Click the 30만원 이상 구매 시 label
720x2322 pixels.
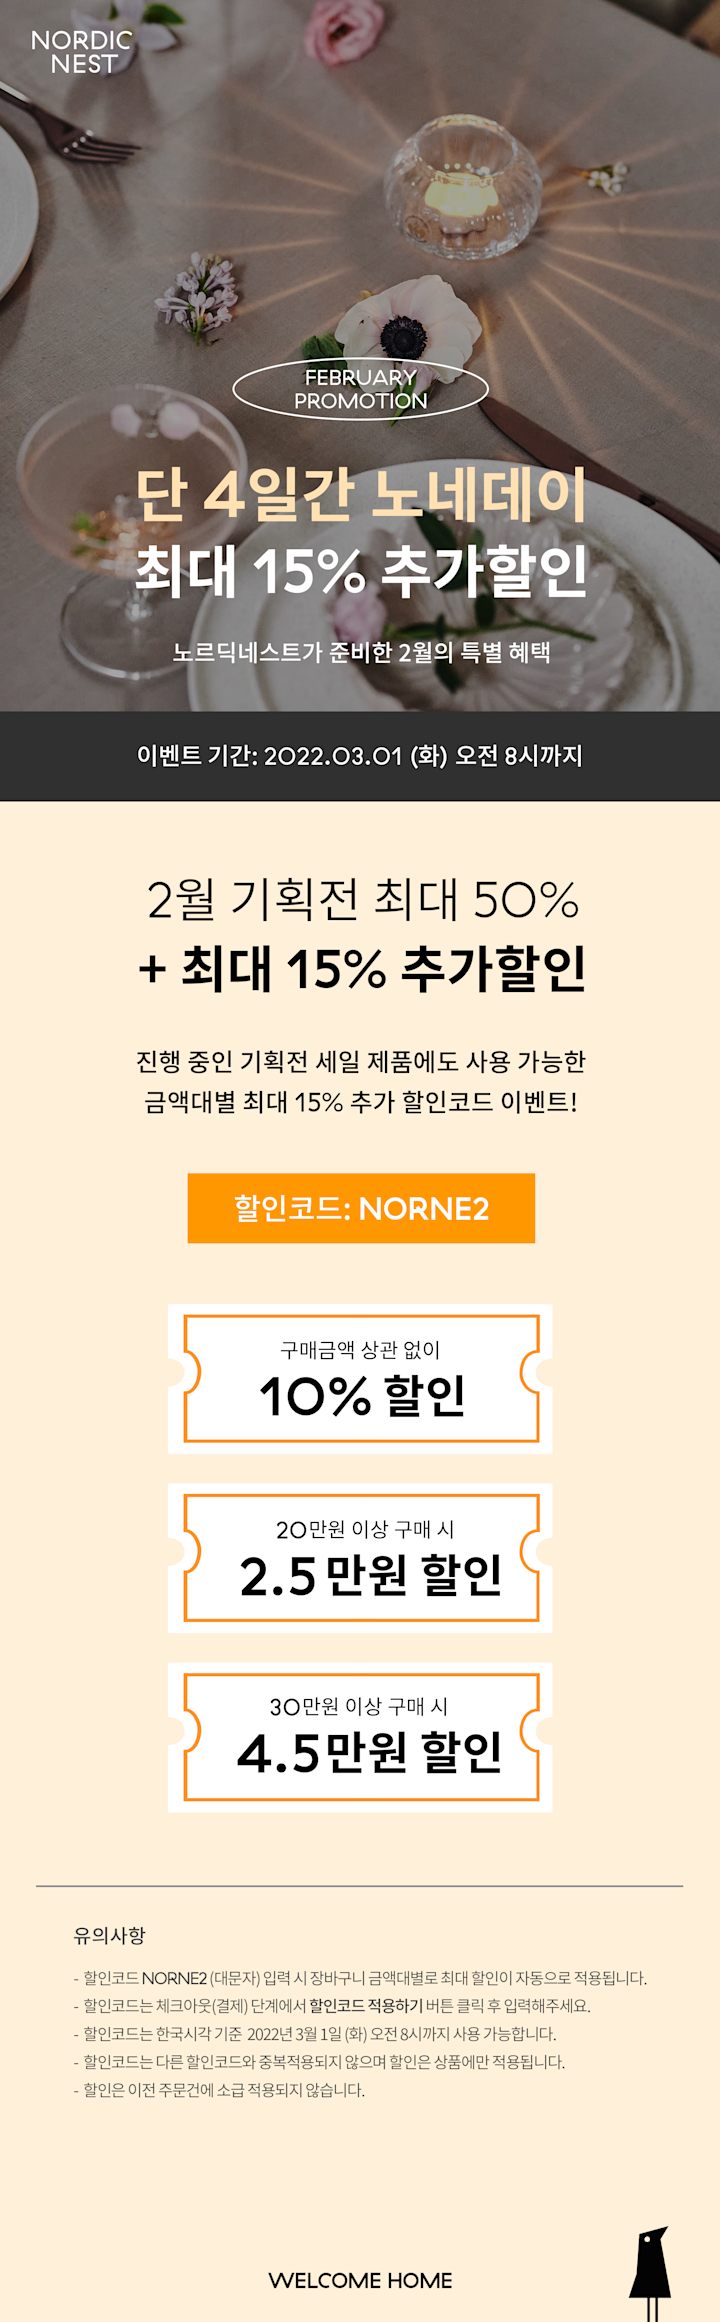click(359, 1706)
